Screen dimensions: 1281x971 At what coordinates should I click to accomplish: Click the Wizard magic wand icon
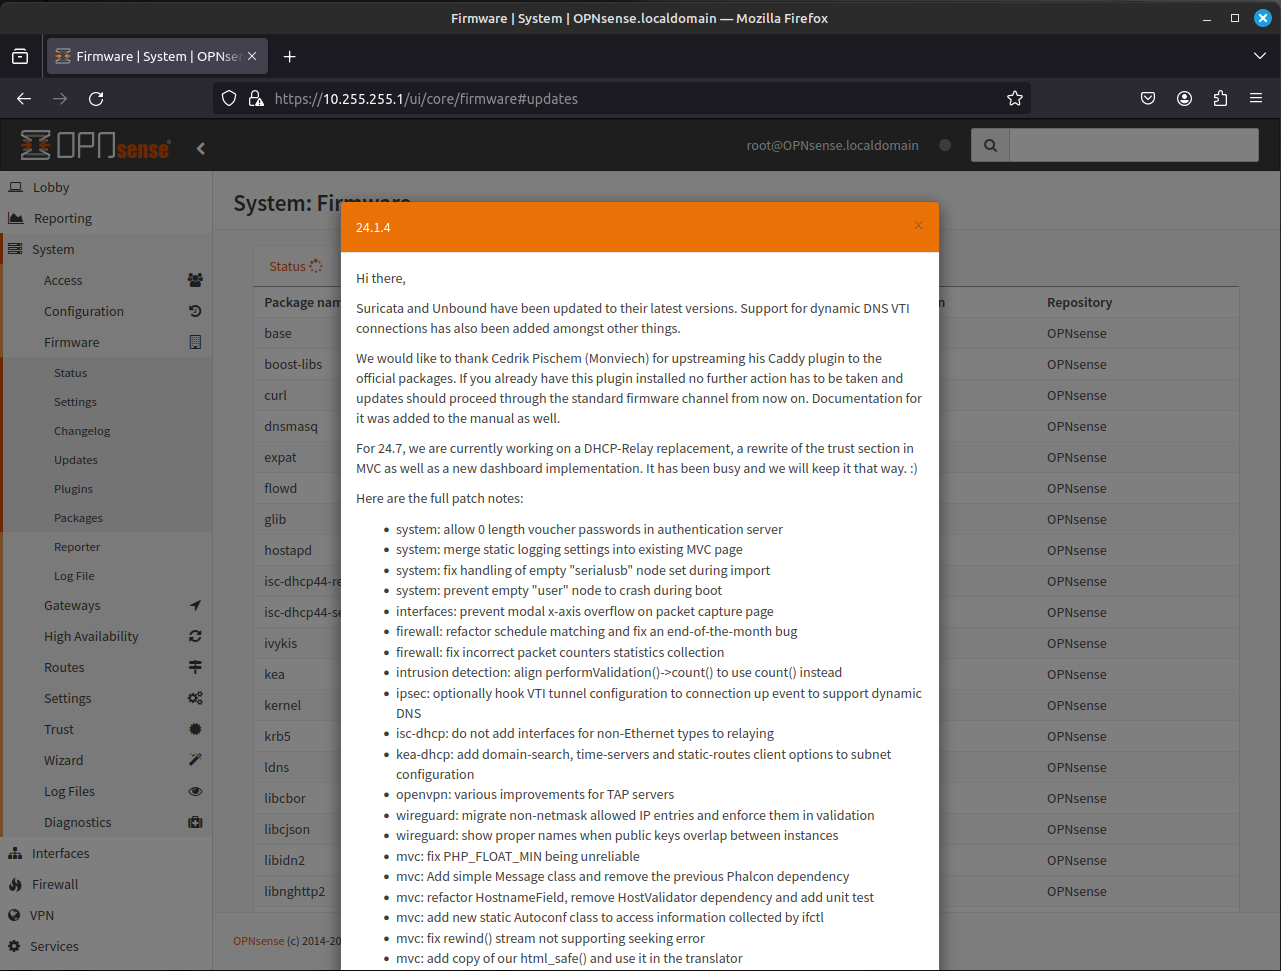pyautogui.click(x=195, y=760)
